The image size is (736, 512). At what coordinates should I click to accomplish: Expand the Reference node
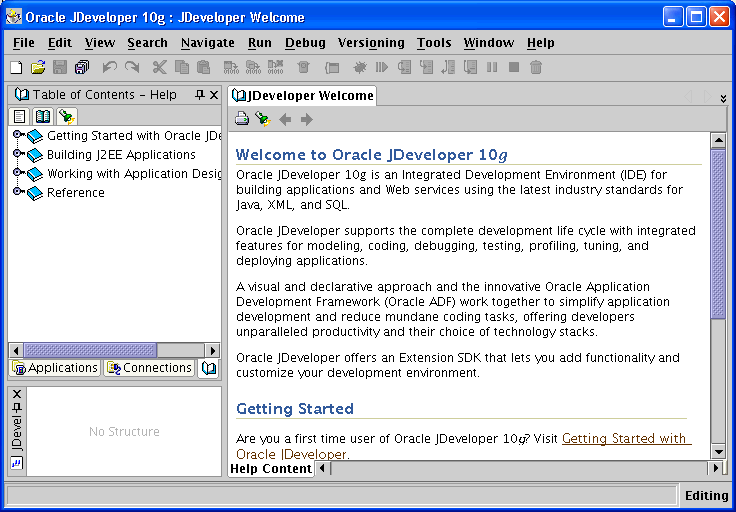coord(17,191)
